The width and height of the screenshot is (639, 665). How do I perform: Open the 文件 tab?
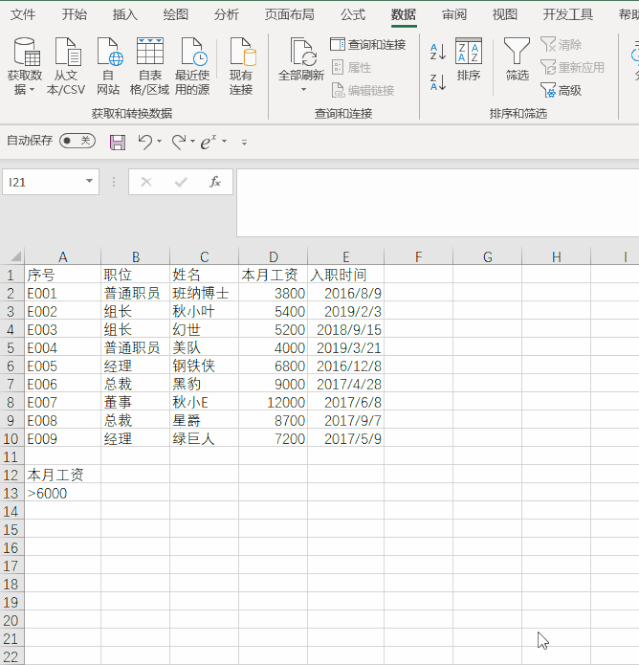coord(23,14)
